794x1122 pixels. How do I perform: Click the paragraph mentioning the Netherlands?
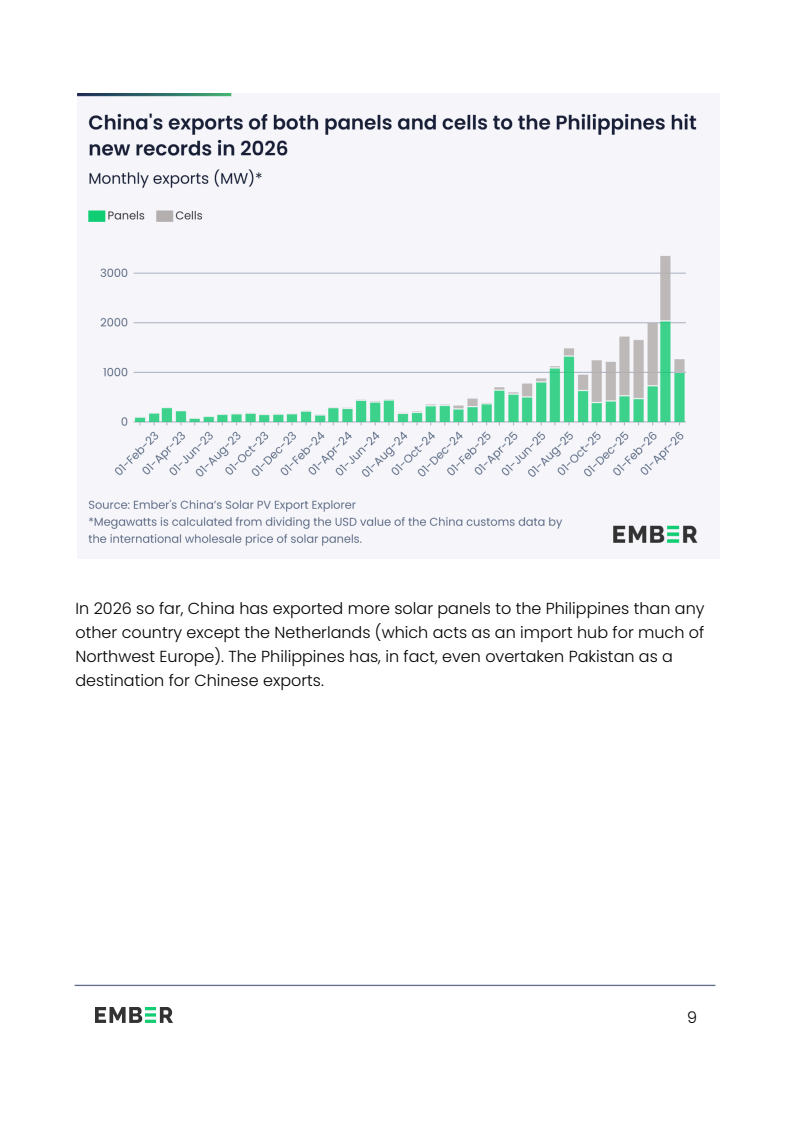(x=390, y=645)
